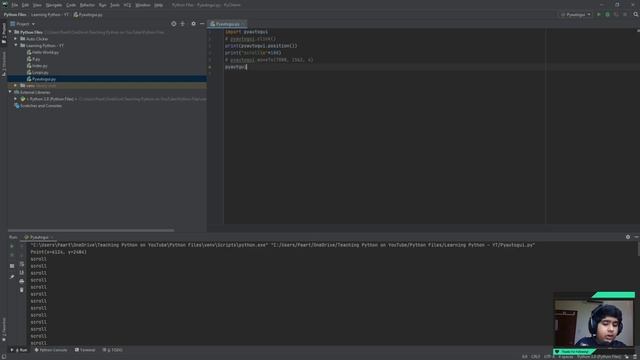Image resolution: width=640 pixels, height=360 pixels.
Task: Click the tool window quick access icon bottom-left
Action: 3,356
